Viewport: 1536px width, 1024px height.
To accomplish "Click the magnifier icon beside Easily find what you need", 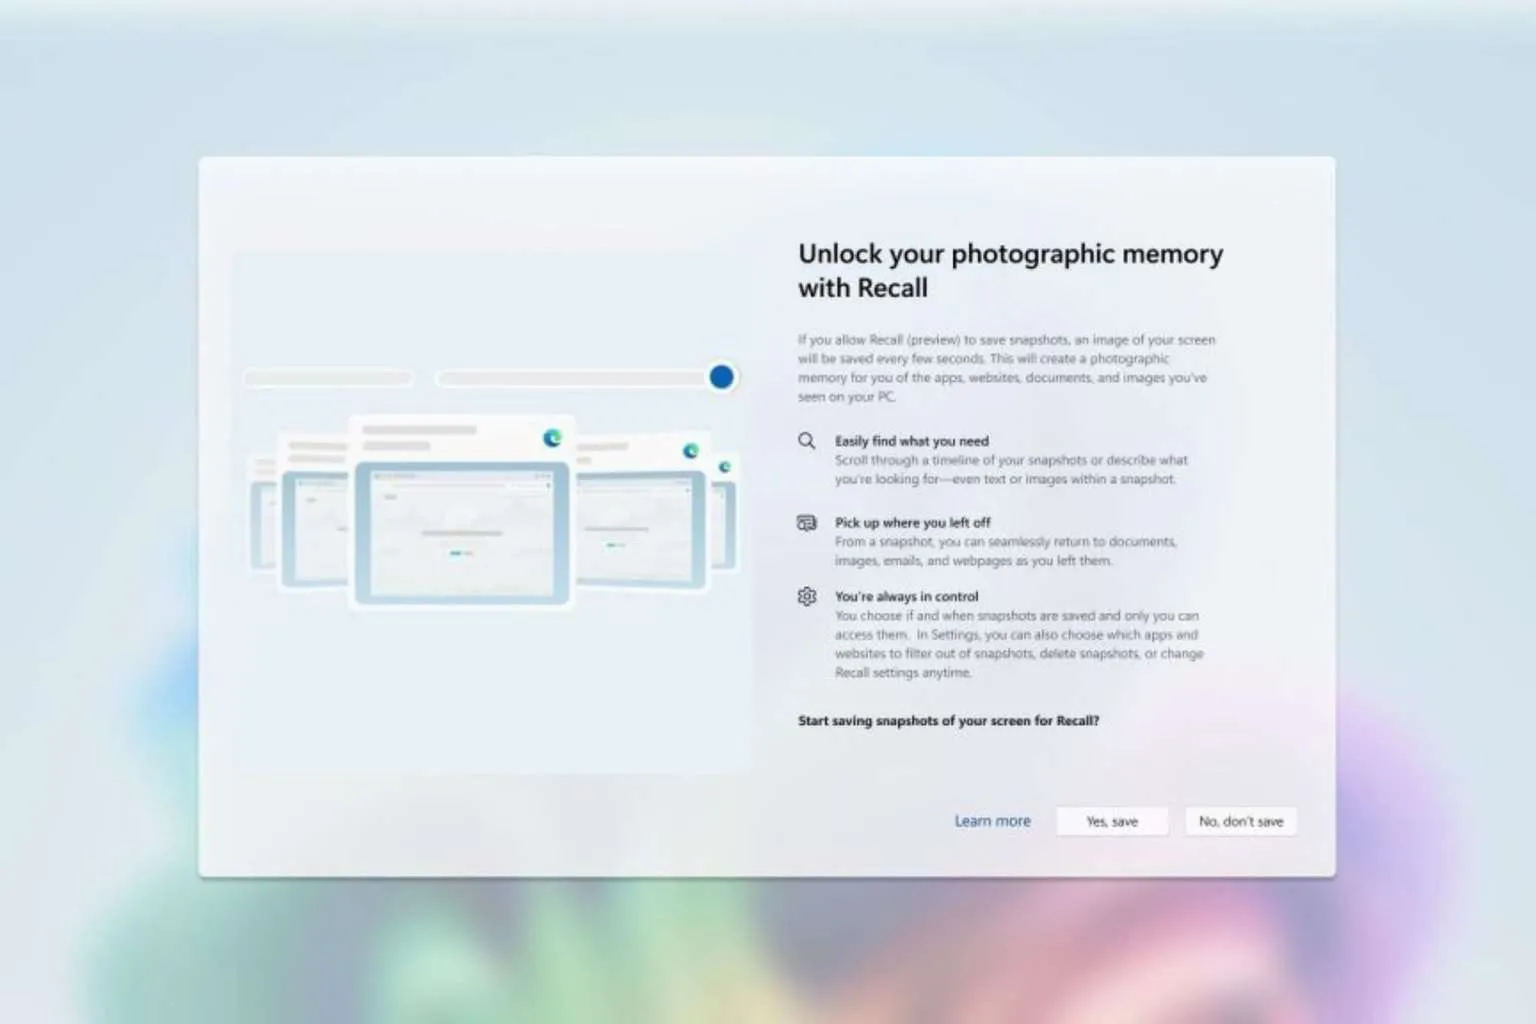I will [807, 441].
